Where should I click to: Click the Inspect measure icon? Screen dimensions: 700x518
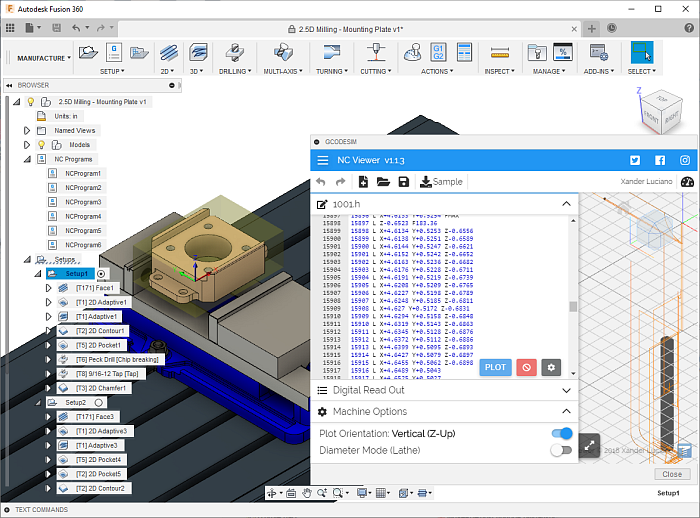tap(500, 53)
